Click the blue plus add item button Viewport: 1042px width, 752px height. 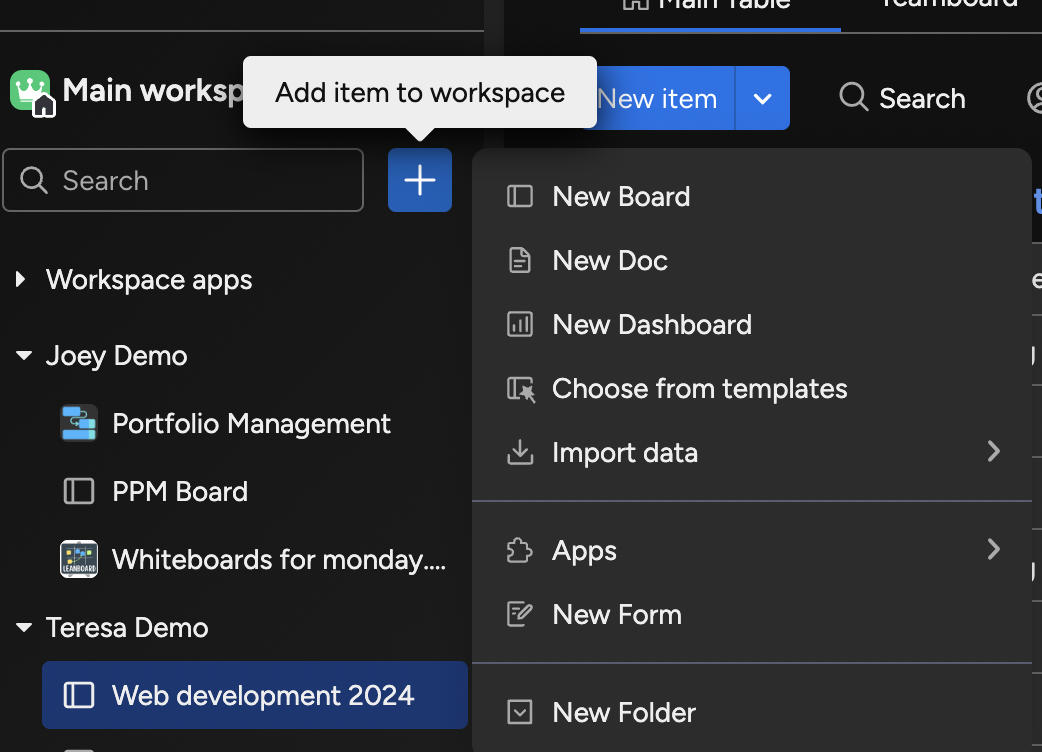click(419, 180)
